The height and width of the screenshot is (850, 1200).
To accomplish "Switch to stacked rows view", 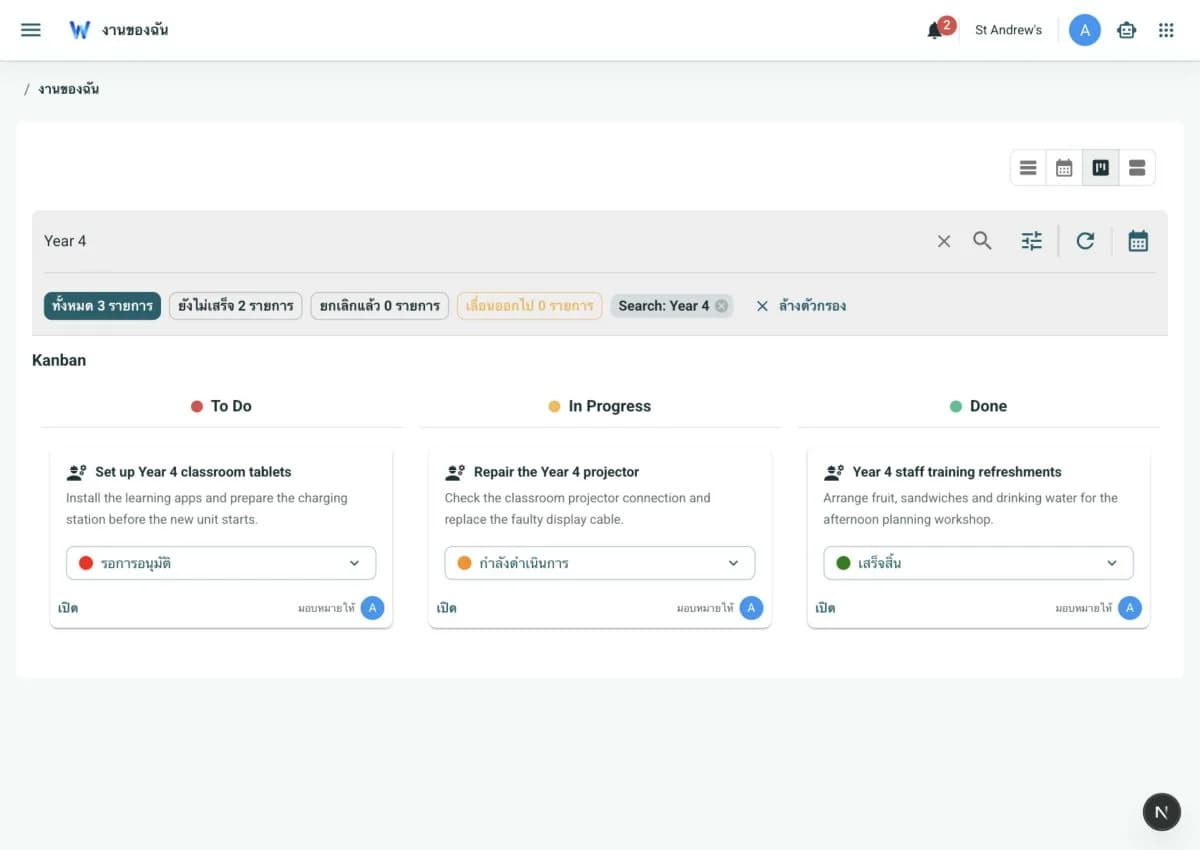I will coord(1137,168).
